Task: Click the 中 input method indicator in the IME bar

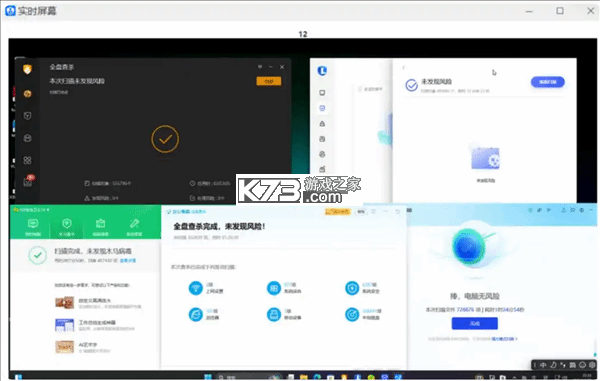Action: 543,365
